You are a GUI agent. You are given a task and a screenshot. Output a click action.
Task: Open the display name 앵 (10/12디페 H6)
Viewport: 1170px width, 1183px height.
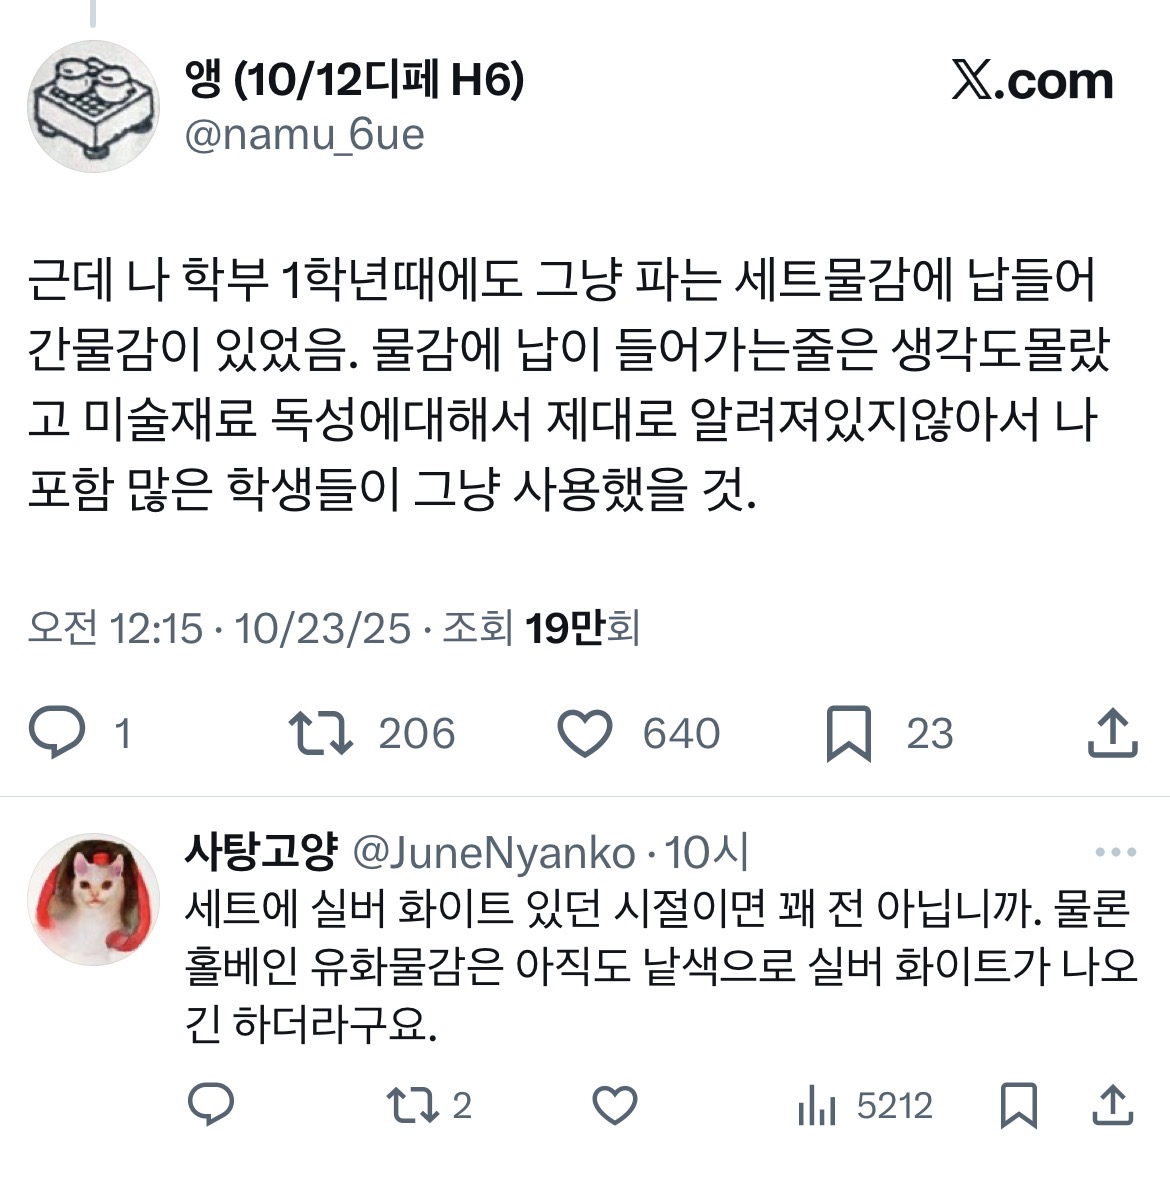pyautogui.click(x=354, y=80)
